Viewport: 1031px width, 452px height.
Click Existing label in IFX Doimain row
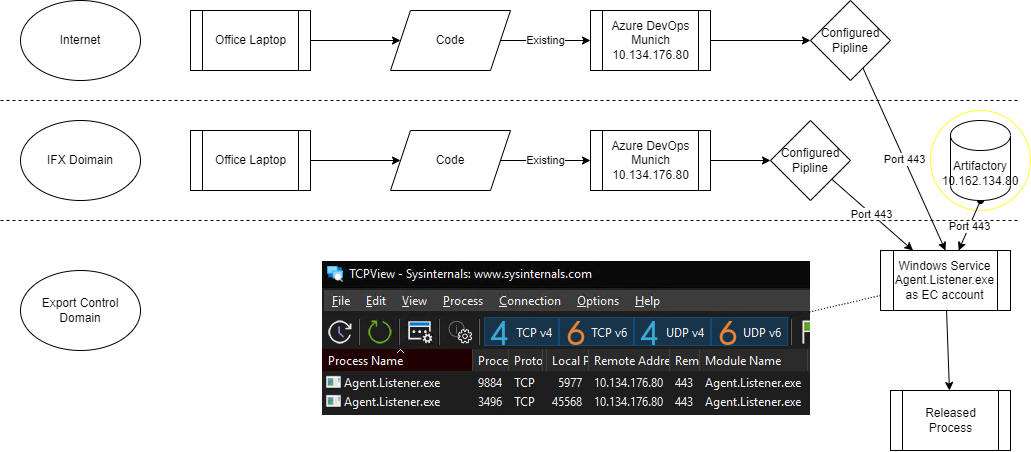coord(546,160)
